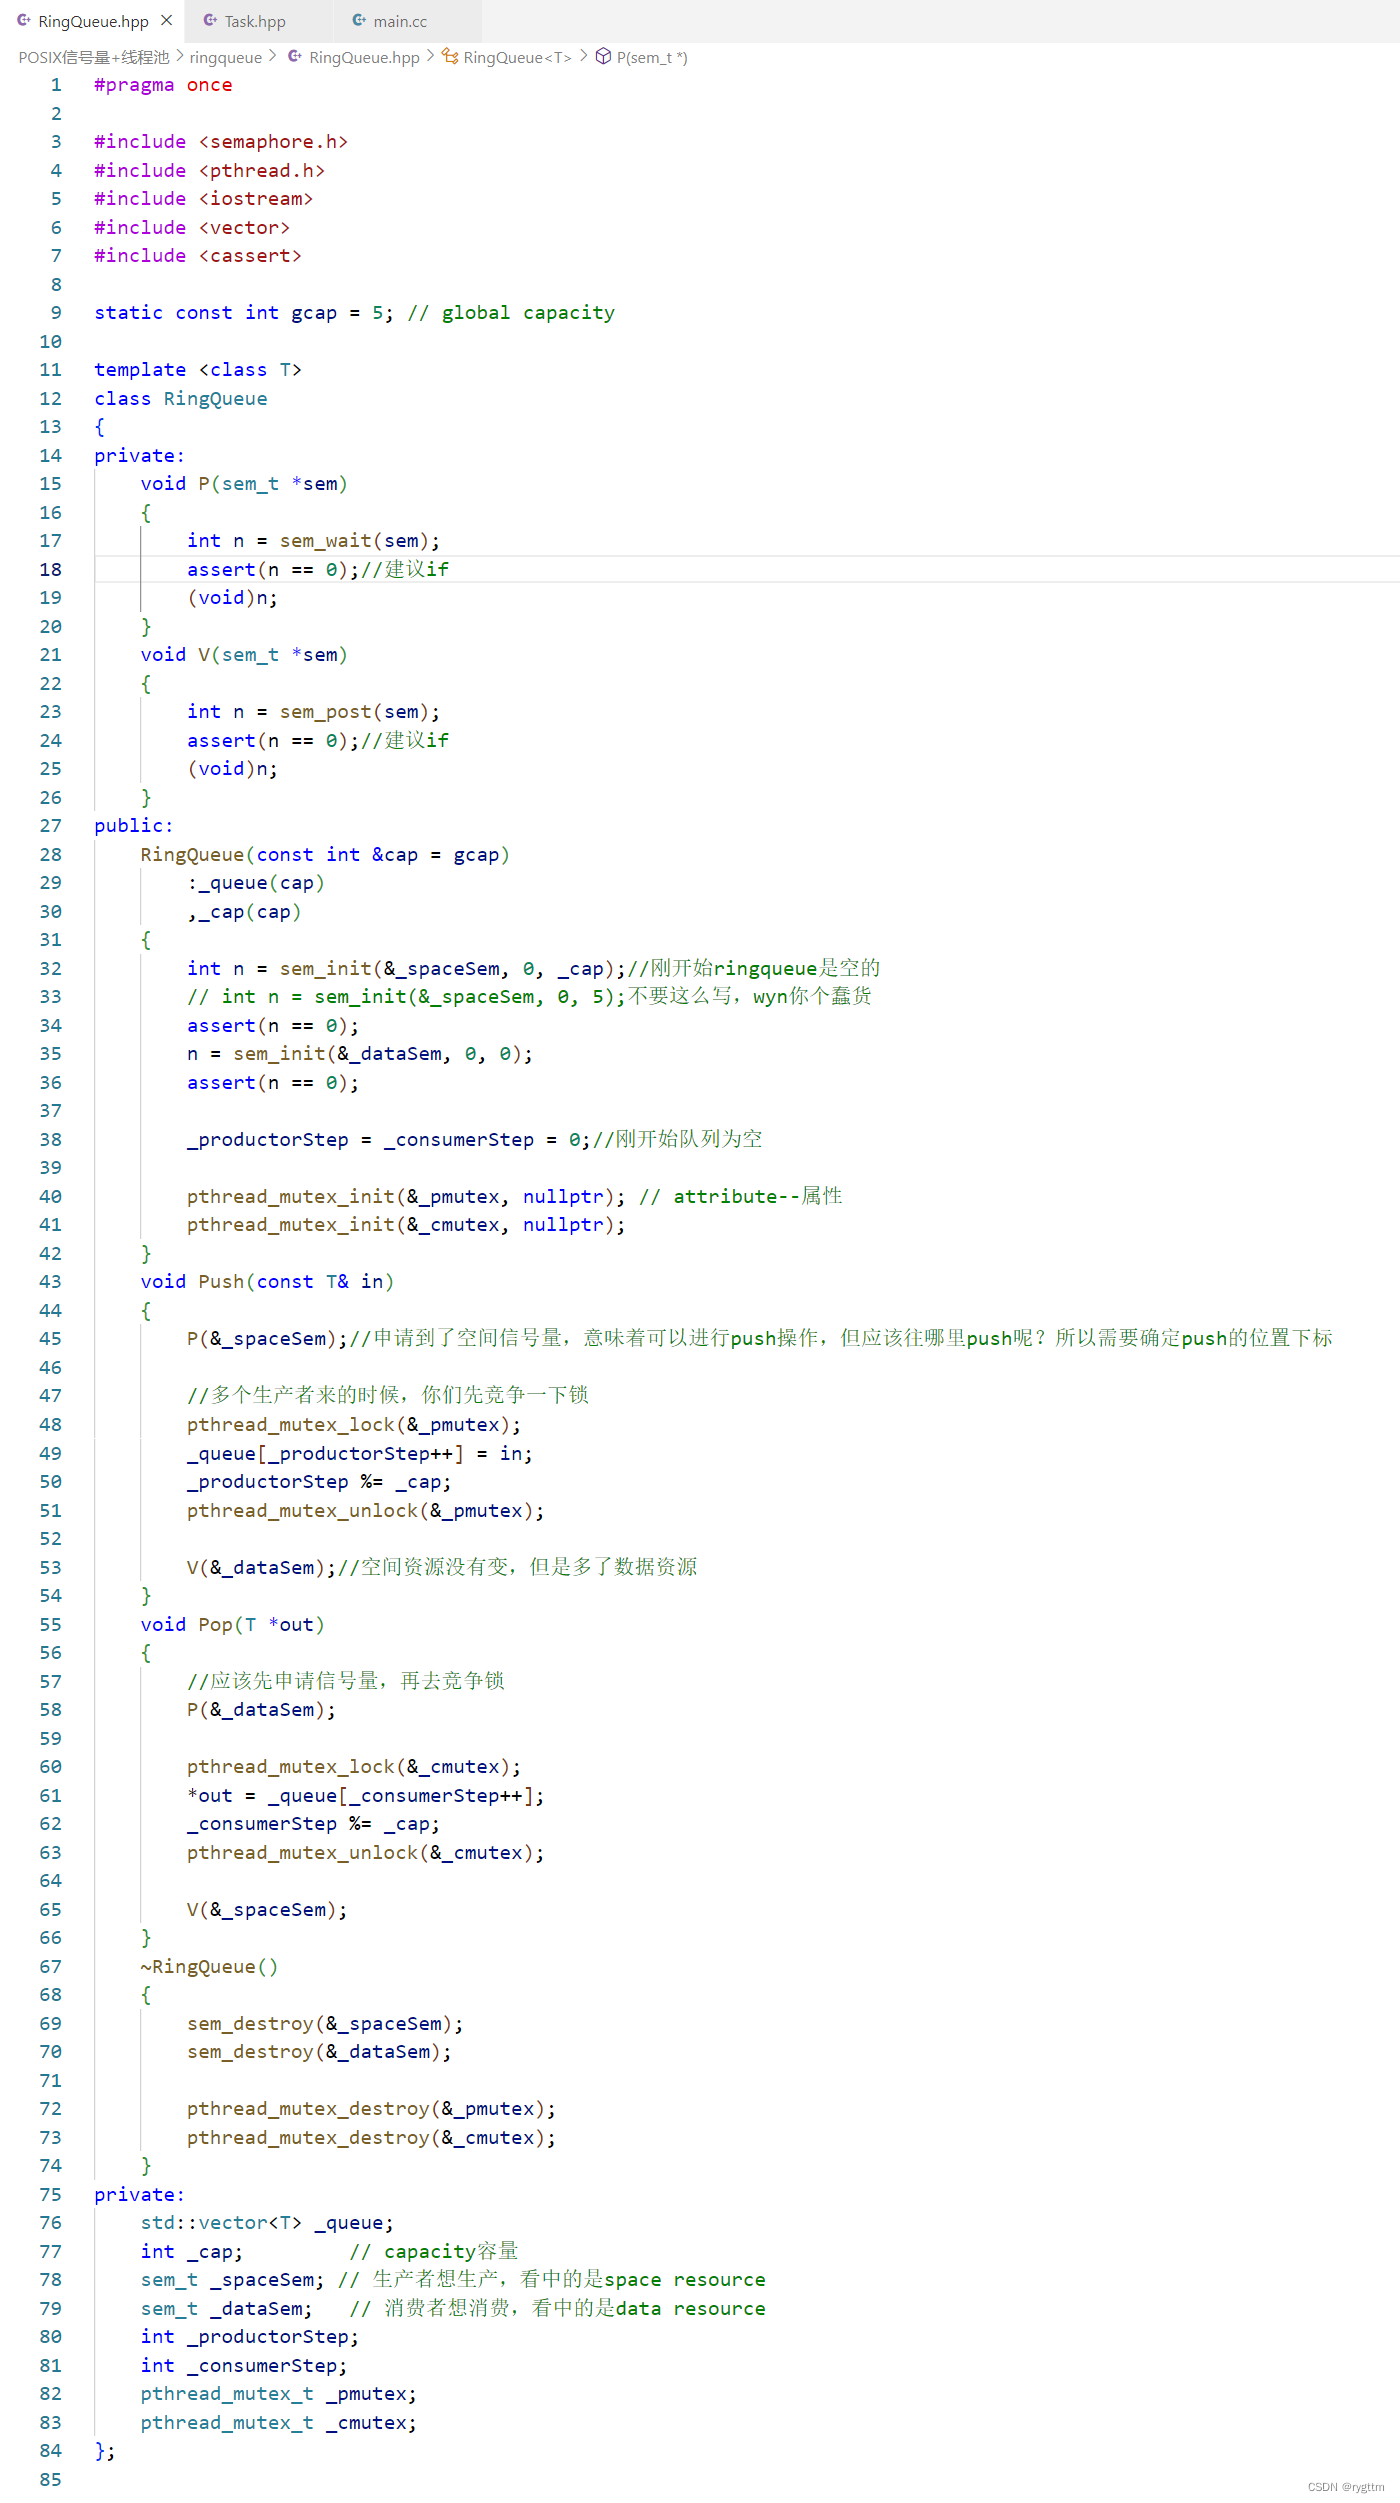Image resolution: width=1400 pixels, height=2503 pixels.
Task: Select the ringqueue breadcrumb folder
Action: click(226, 57)
